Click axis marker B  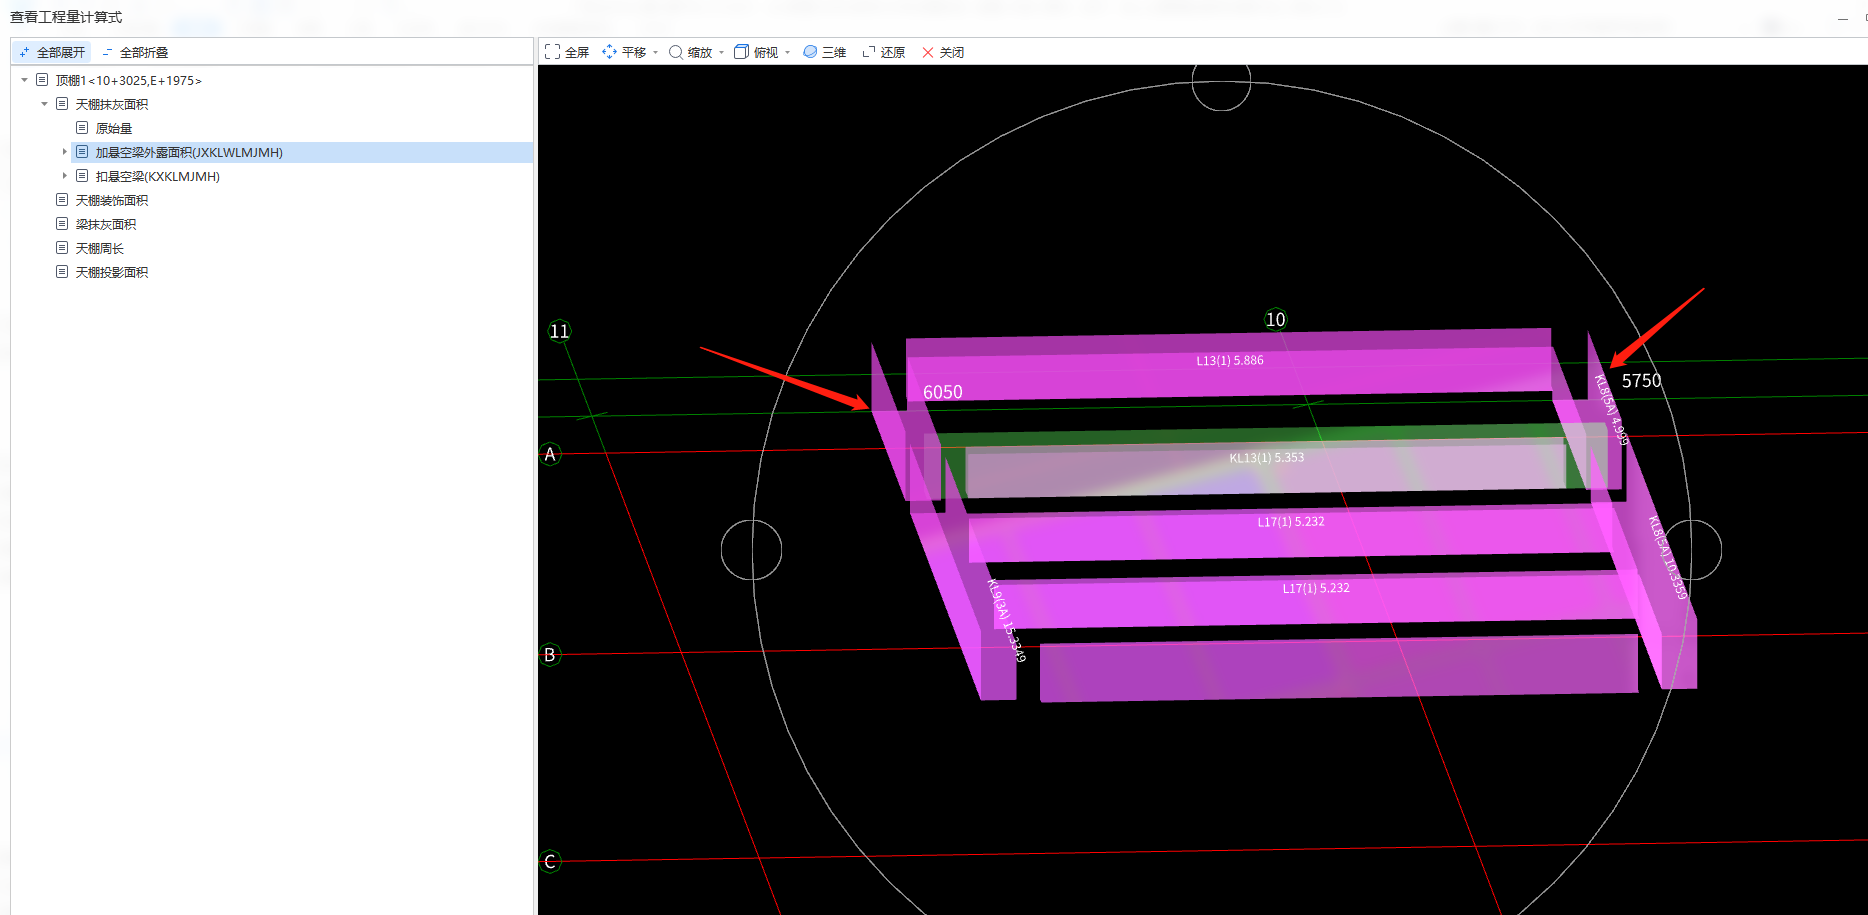click(x=550, y=655)
